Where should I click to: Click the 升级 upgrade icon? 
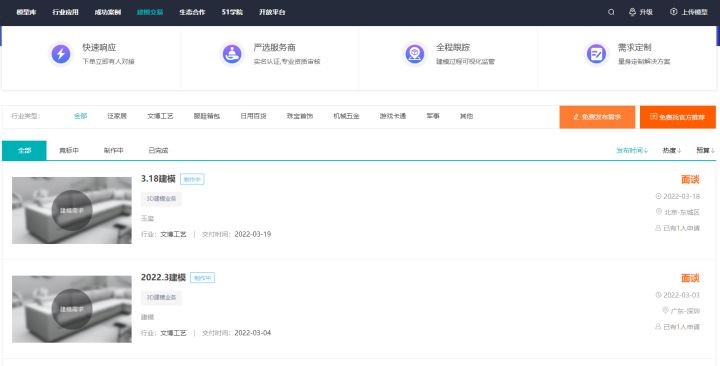point(632,12)
